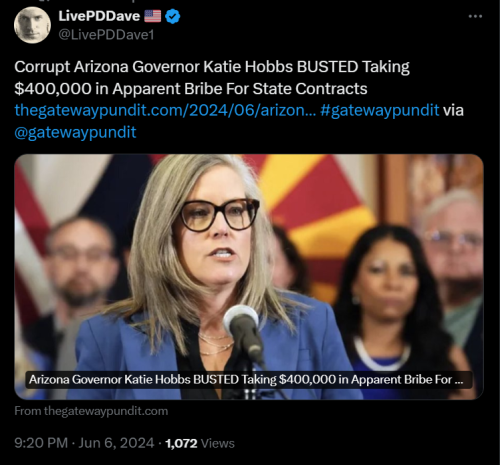Viewport: 500px width, 465px height.
Task: Open the 9:20 PM timestamp
Action: click(41, 443)
